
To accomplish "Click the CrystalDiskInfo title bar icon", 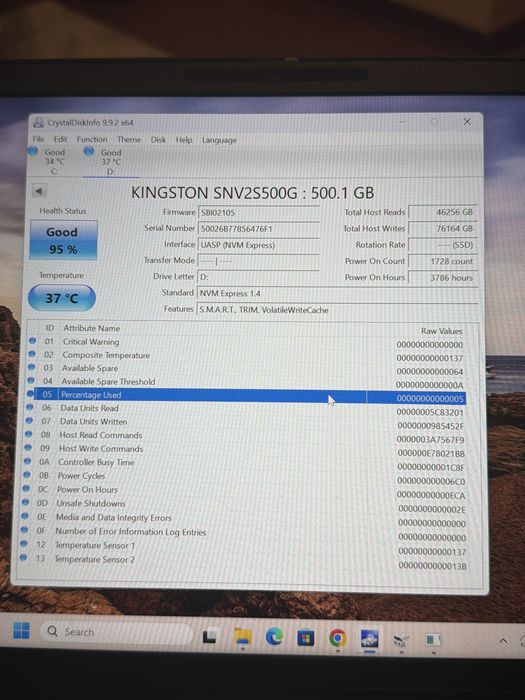I will (x=39, y=122).
